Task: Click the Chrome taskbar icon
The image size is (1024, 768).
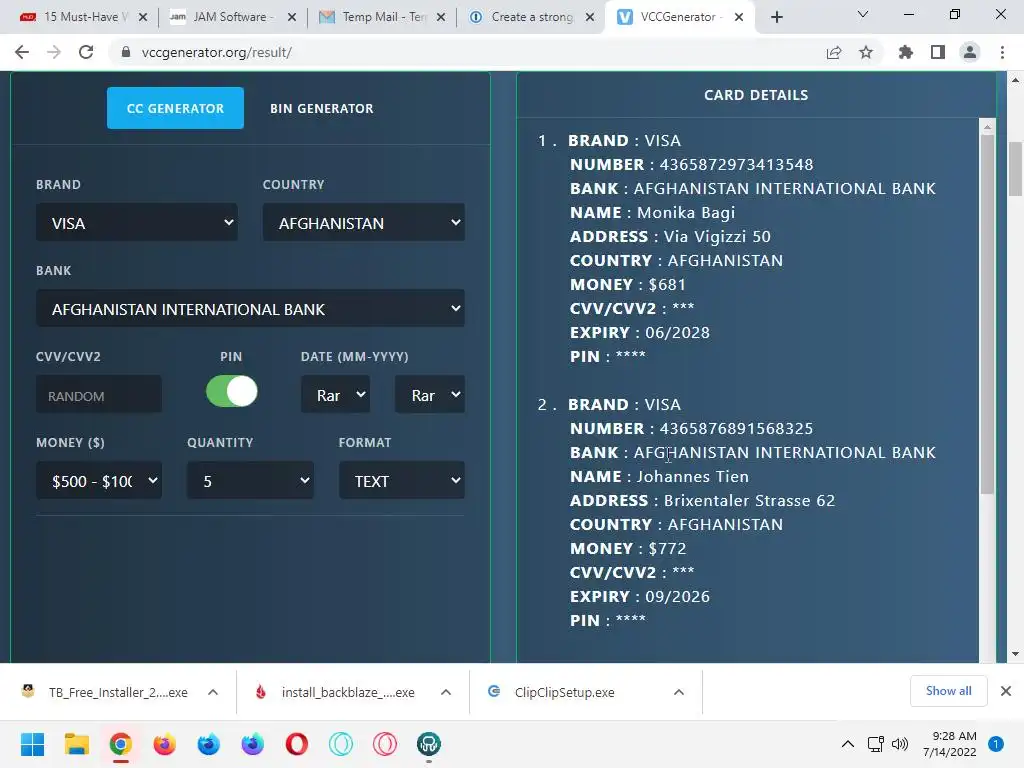Action: (121, 744)
